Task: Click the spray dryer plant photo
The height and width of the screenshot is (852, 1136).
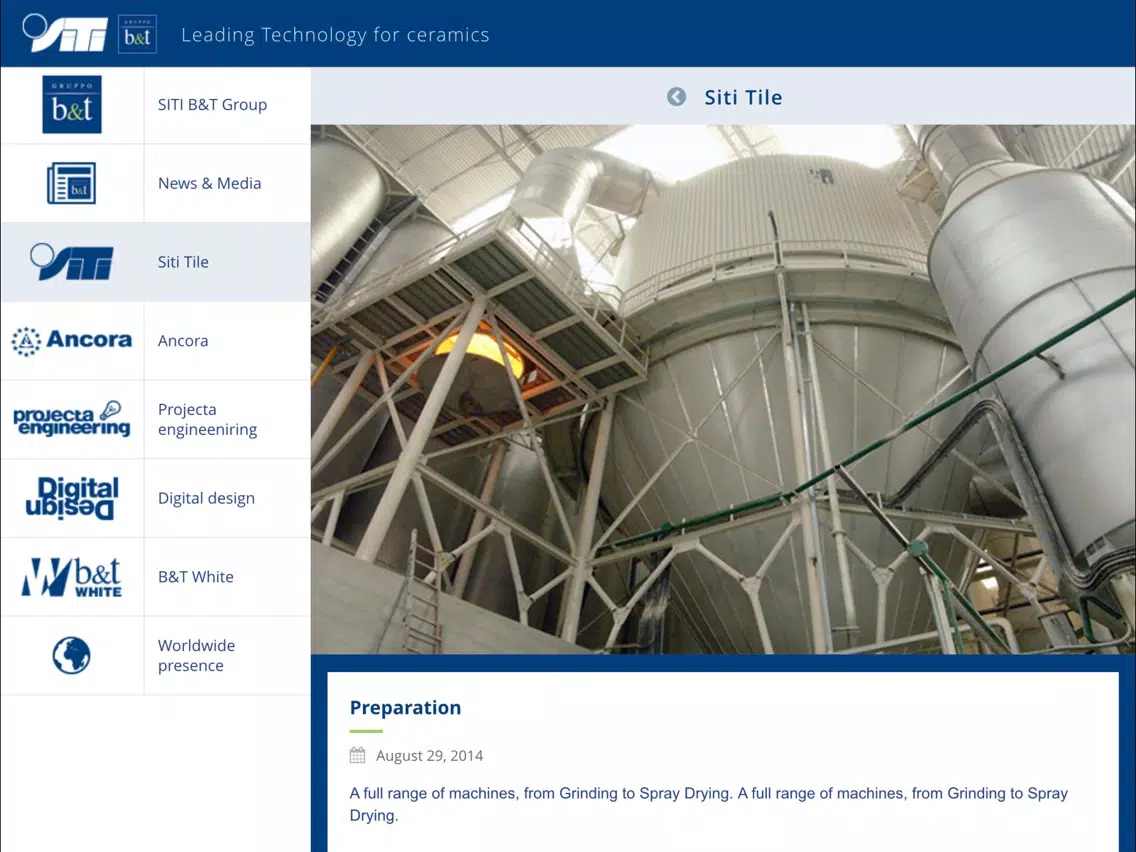Action: pos(723,389)
